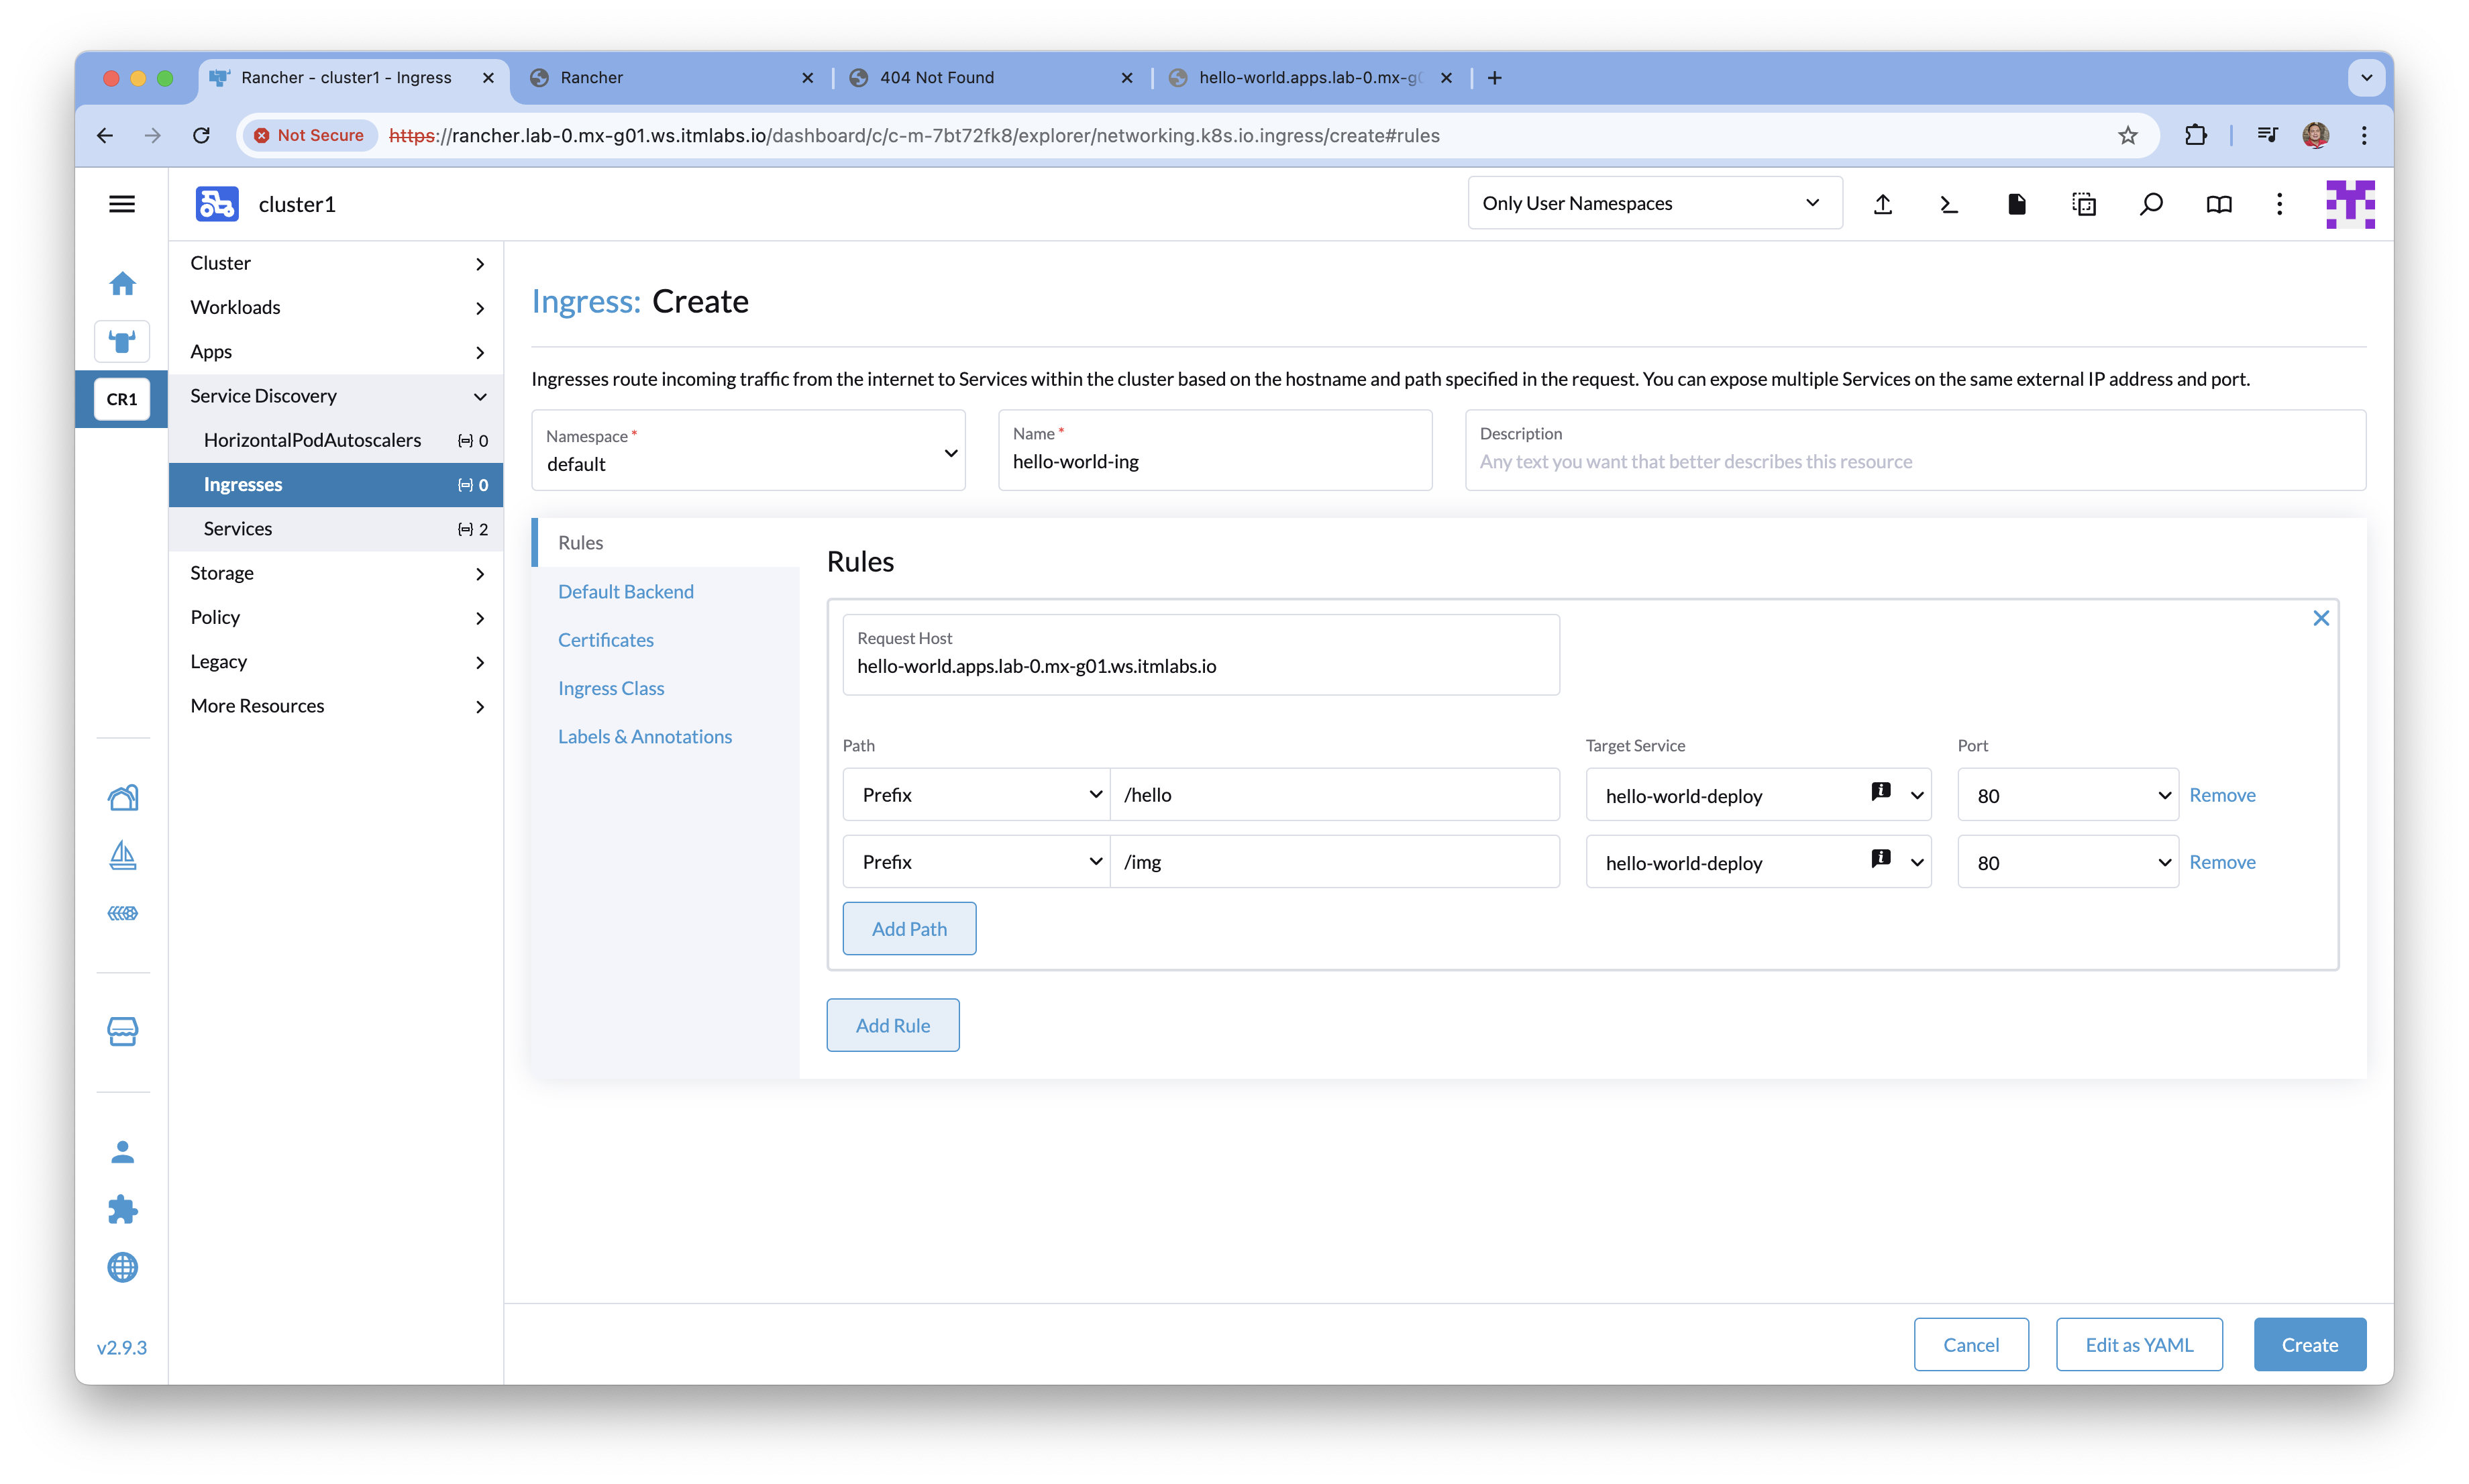
Task: Go to Home using house icon
Action: point(122,284)
